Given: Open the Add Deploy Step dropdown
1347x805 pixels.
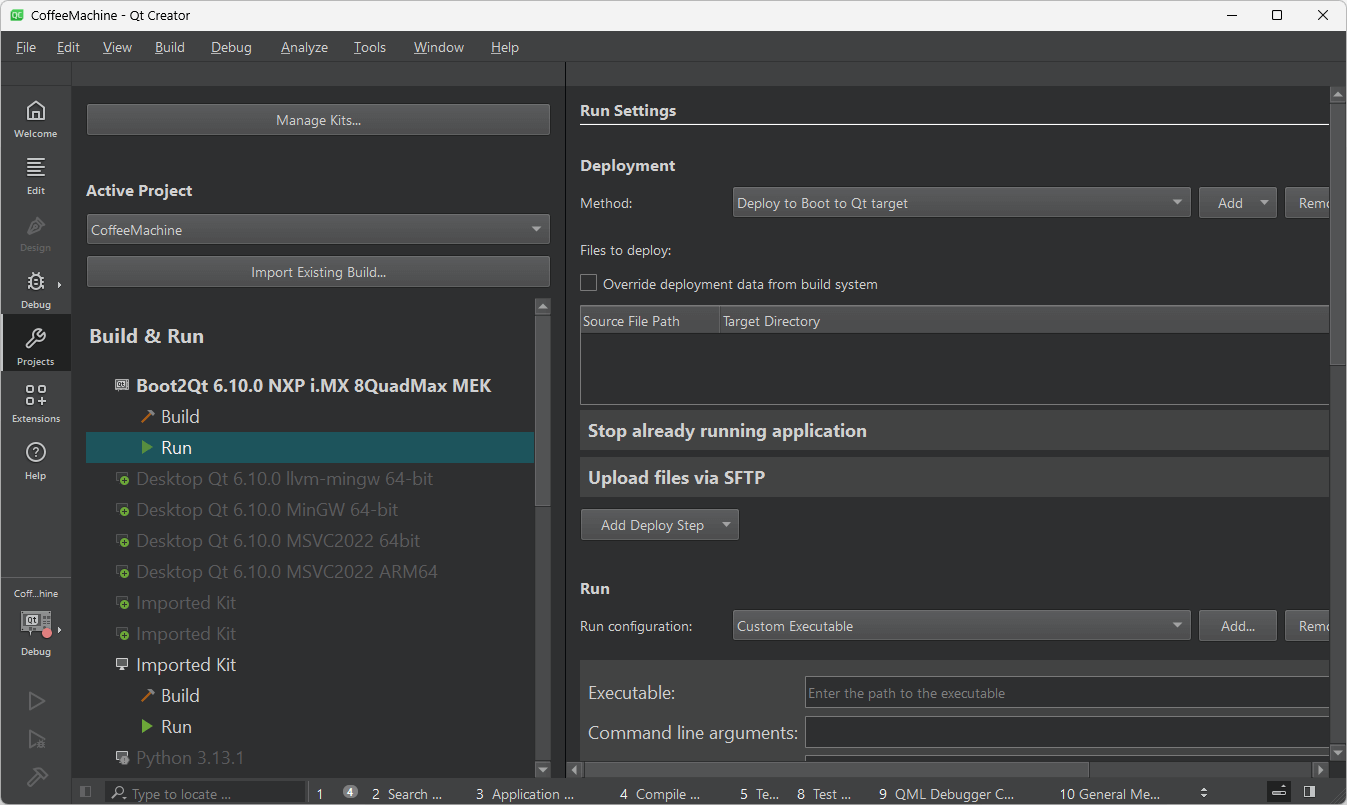Looking at the screenshot, I should [659, 524].
